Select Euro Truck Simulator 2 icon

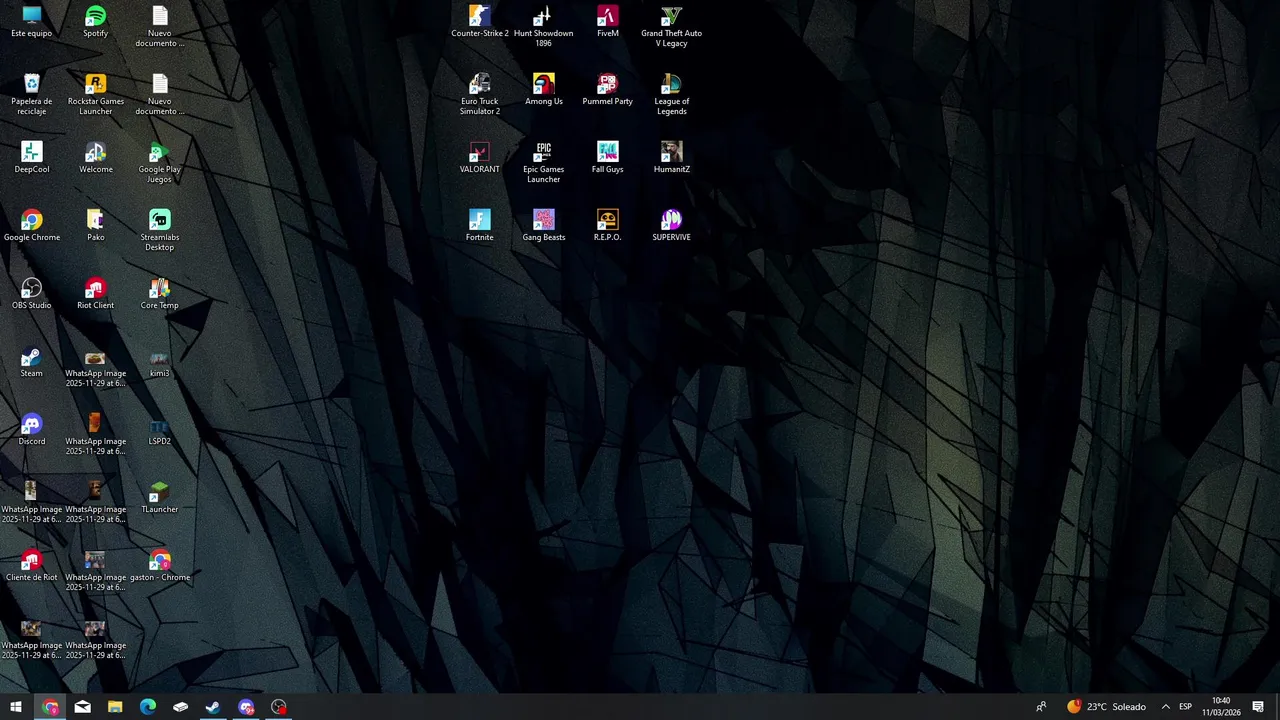(480, 94)
